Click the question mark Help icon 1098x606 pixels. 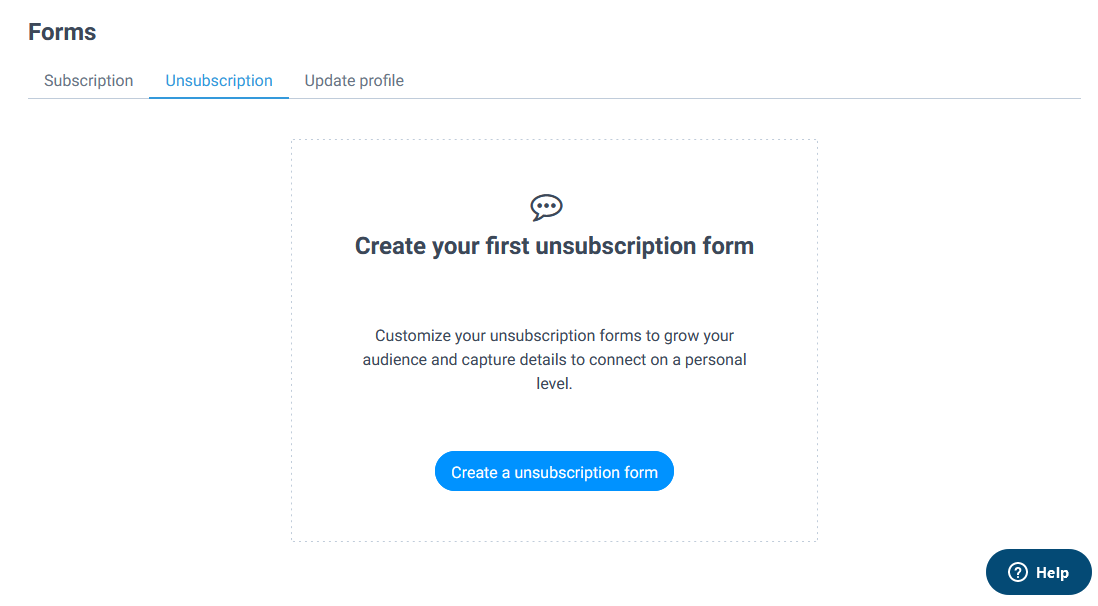[1017, 572]
